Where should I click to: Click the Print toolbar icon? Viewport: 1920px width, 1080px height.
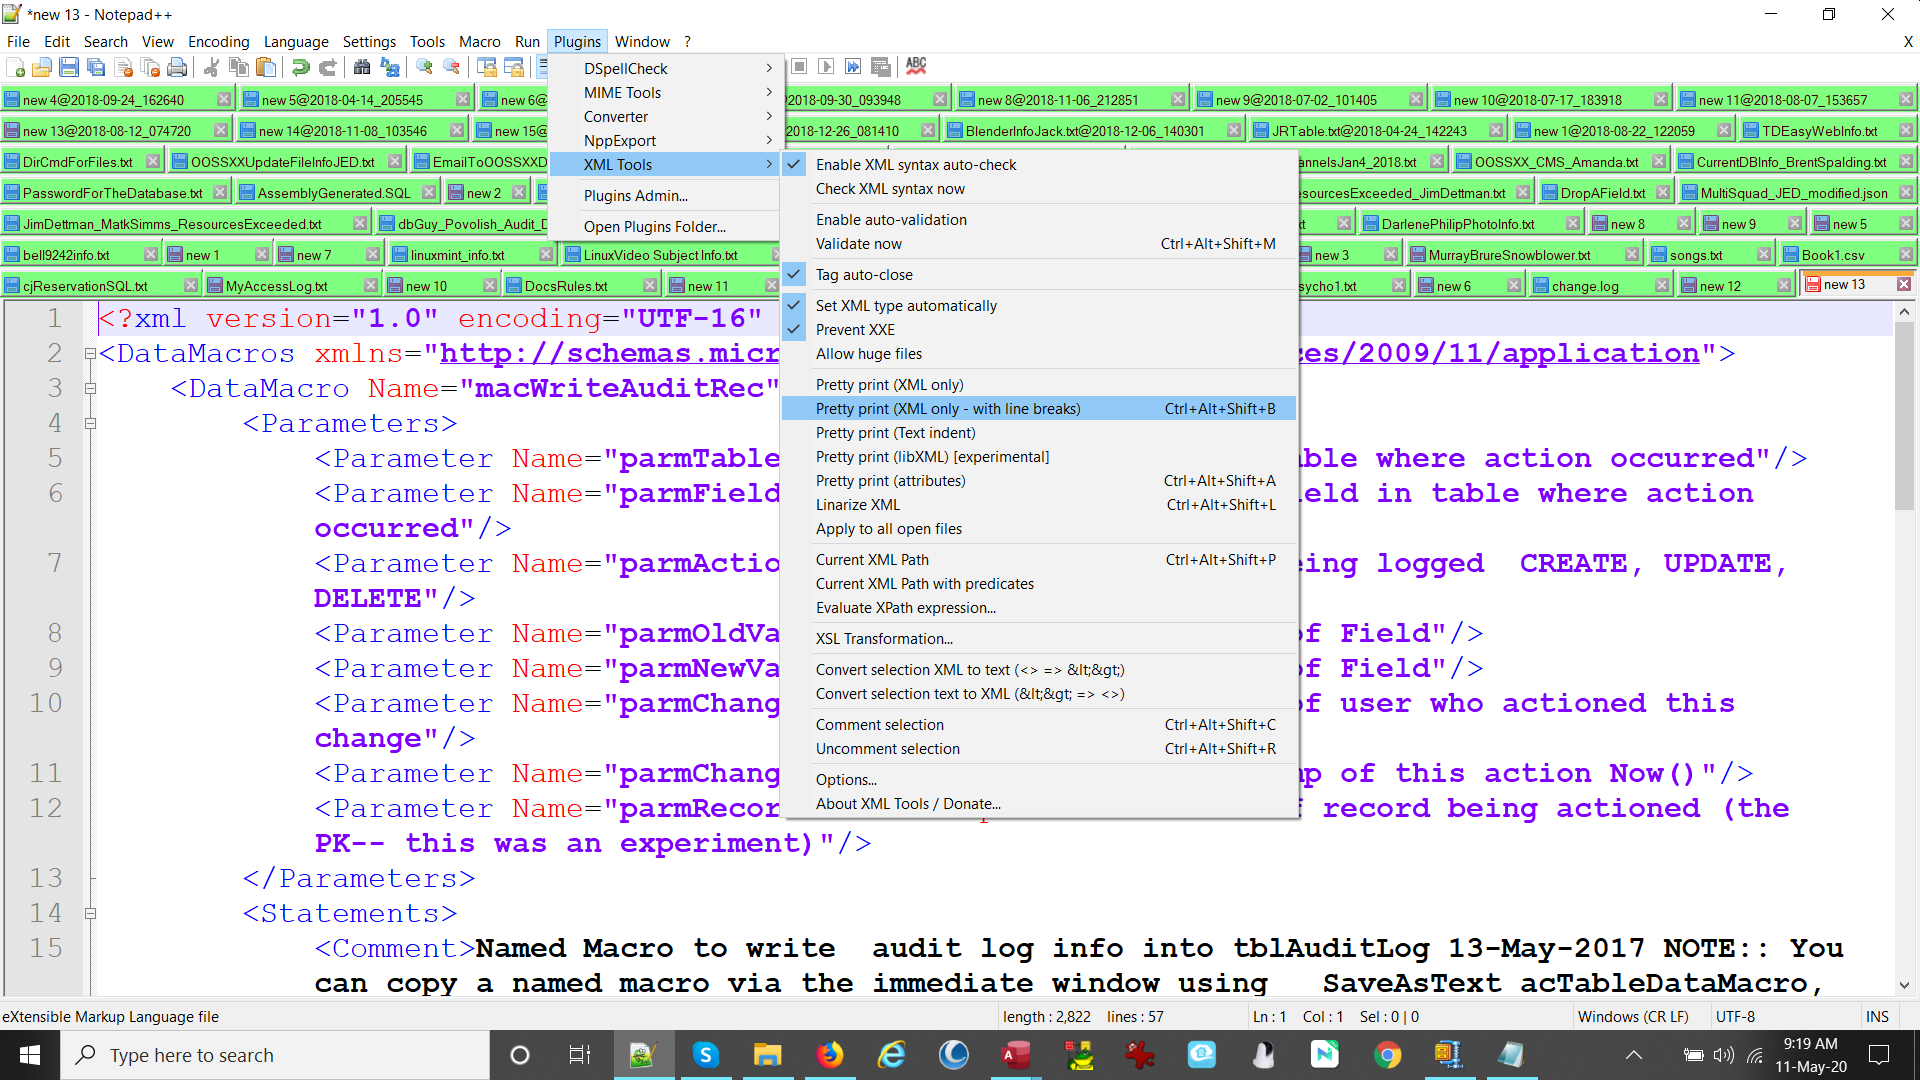coord(177,67)
